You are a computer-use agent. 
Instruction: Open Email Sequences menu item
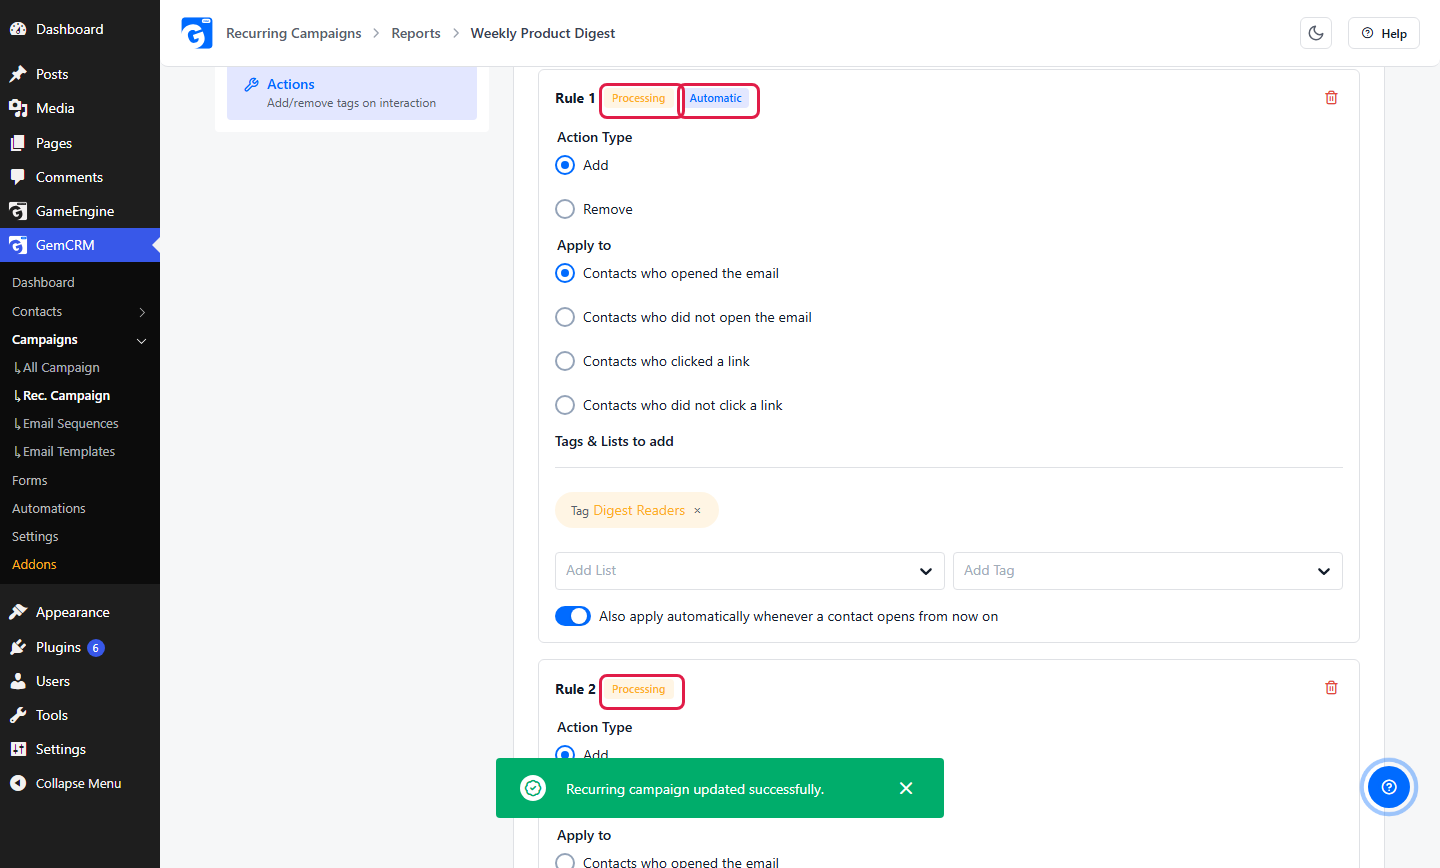click(x=70, y=424)
